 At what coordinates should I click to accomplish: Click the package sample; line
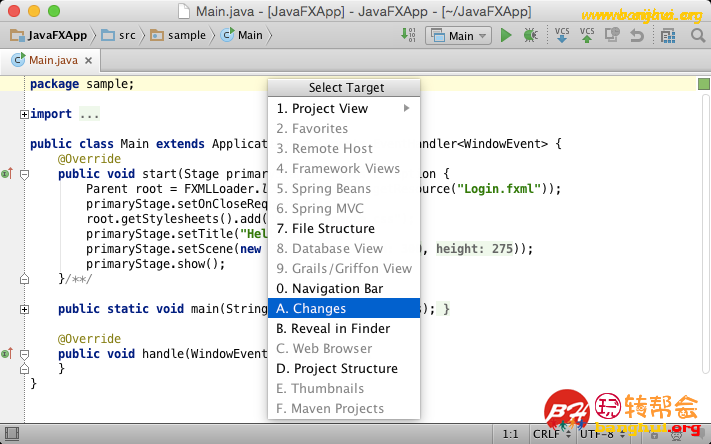82,84
